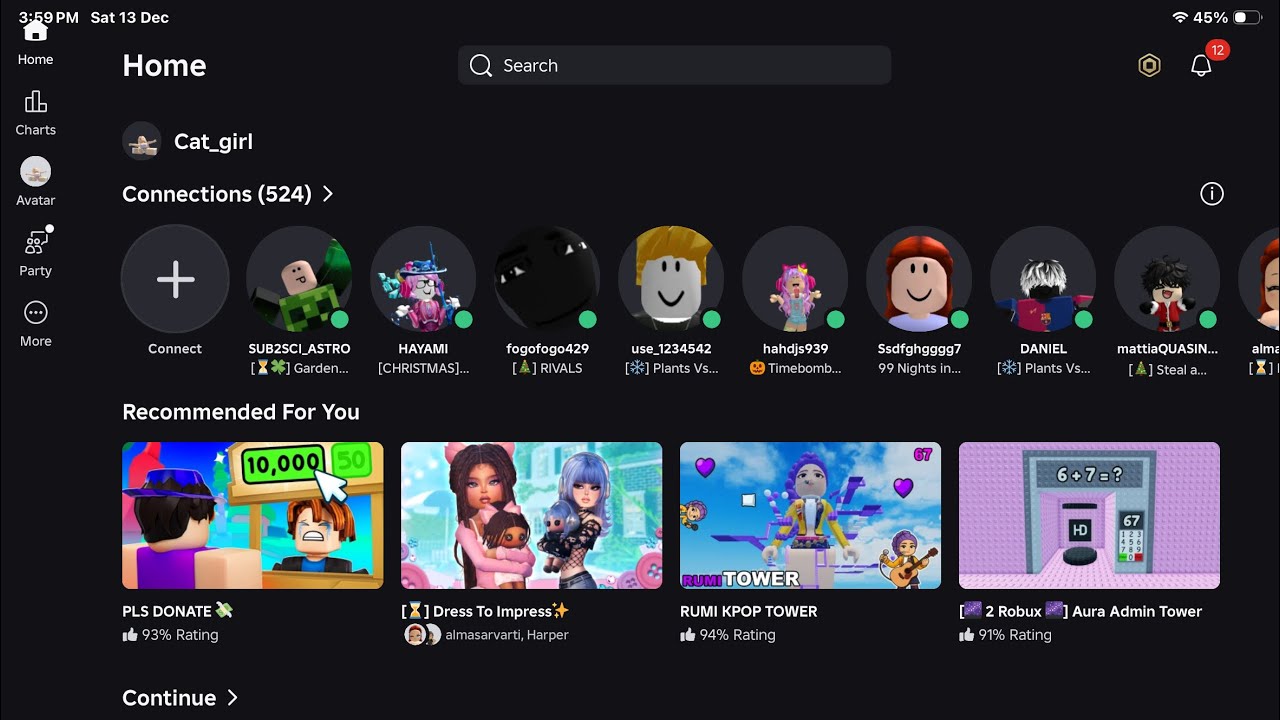
Task: Open the Robux hexagon icon
Action: (1150, 66)
